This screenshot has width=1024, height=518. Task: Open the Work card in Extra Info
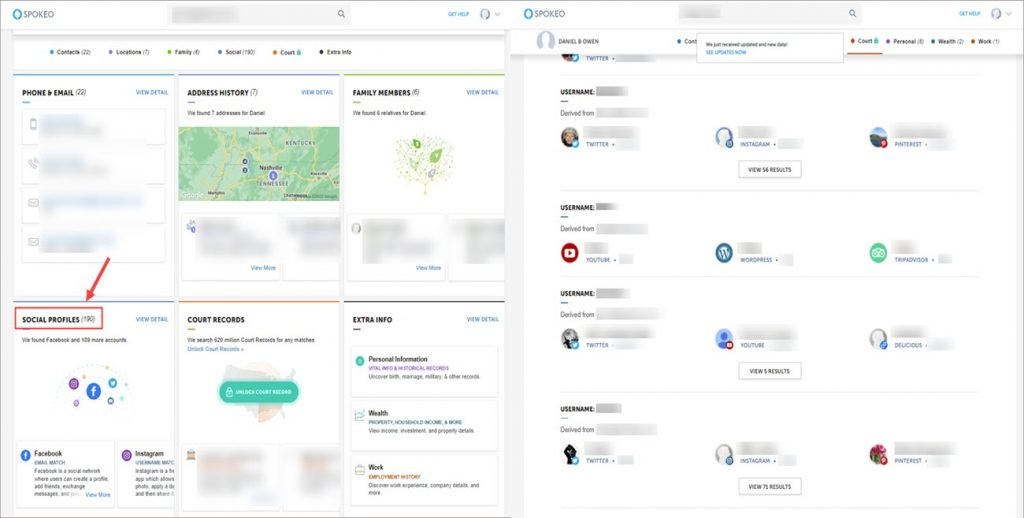[x=424, y=480]
